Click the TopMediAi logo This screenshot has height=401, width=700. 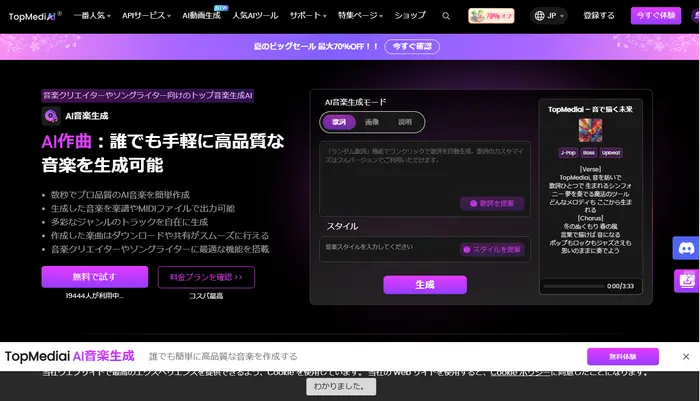(x=35, y=16)
